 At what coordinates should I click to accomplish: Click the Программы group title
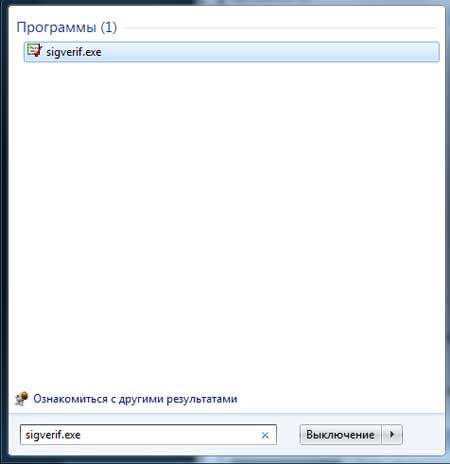tap(56, 27)
